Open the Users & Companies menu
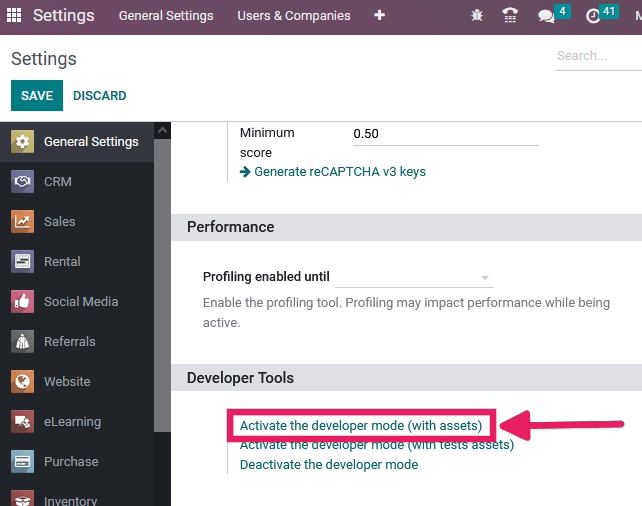 click(293, 16)
